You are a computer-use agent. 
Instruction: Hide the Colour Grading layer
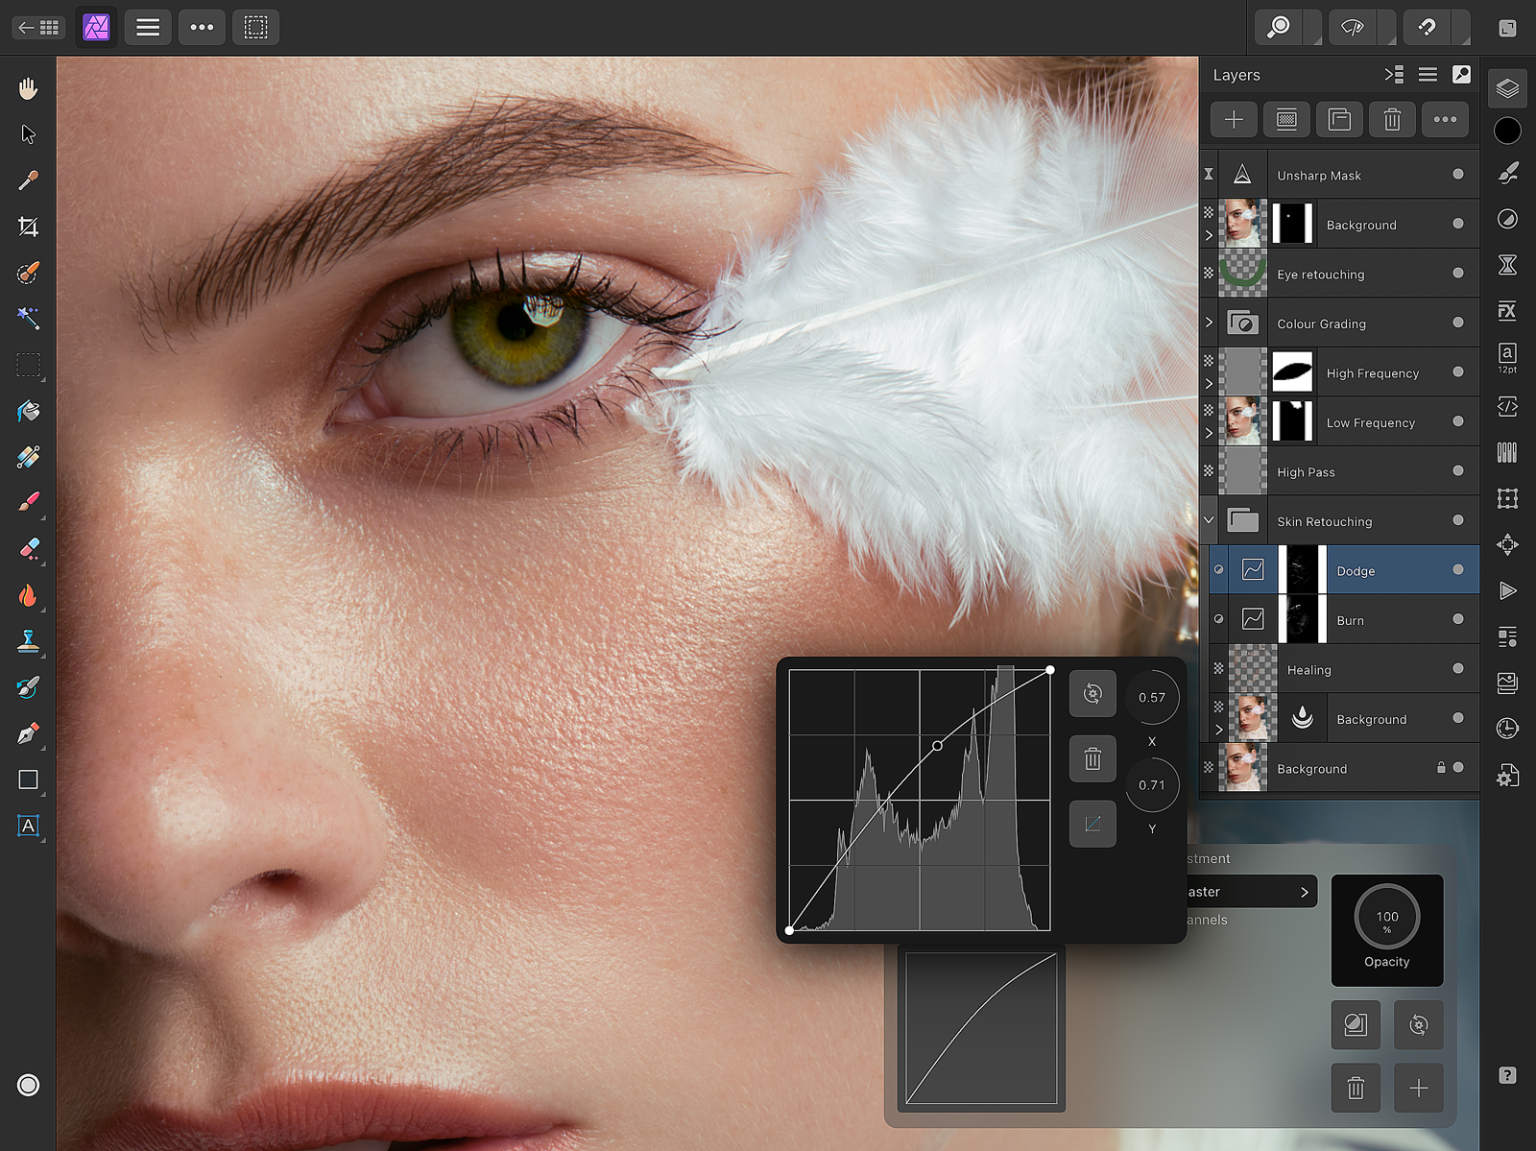pyautogui.click(x=1459, y=323)
